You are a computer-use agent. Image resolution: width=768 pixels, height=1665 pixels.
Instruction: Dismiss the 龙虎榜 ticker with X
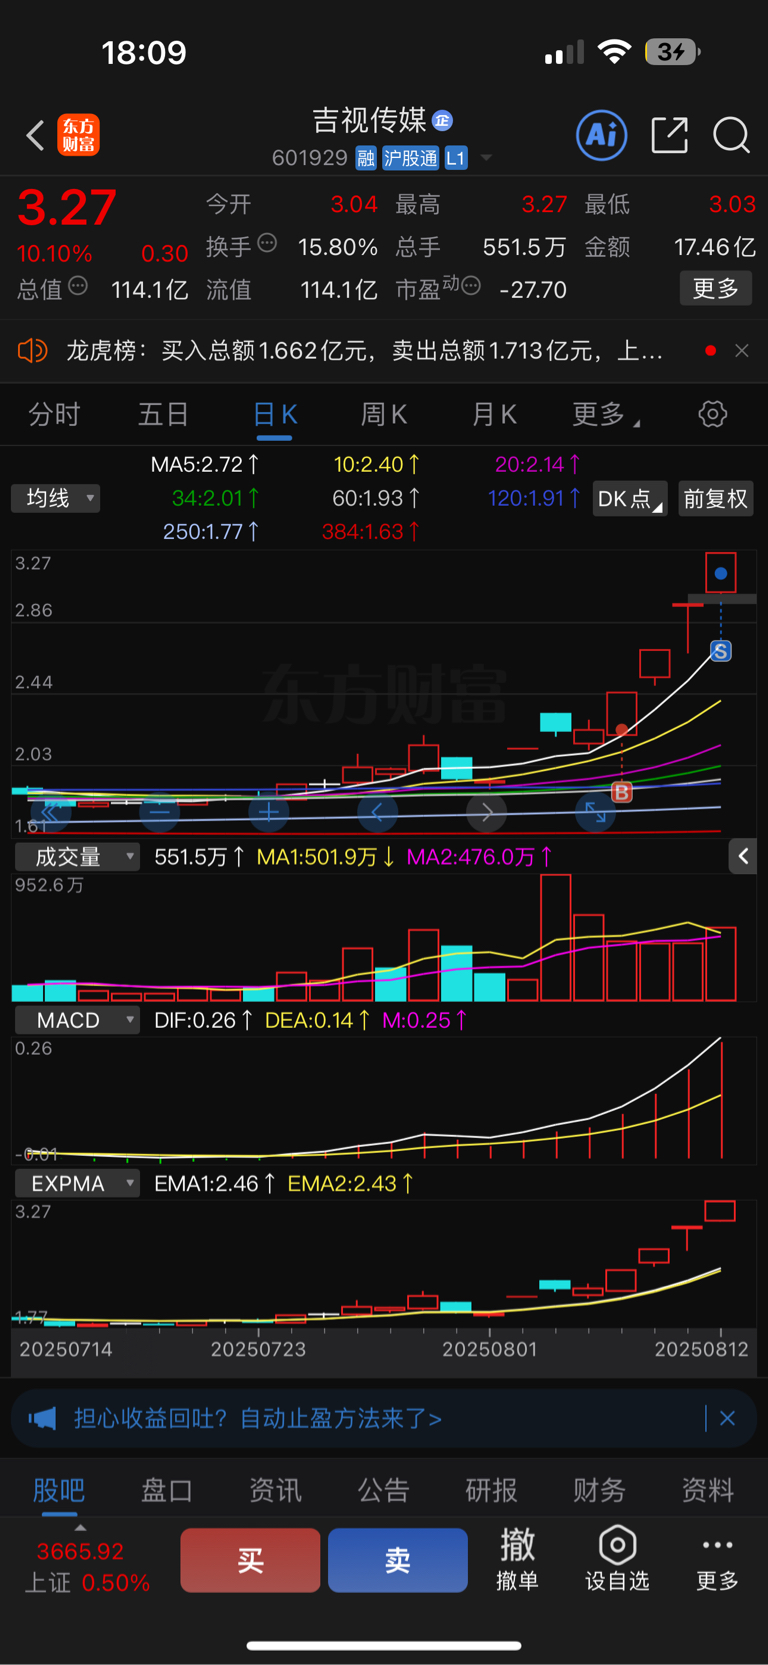coord(742,351)
